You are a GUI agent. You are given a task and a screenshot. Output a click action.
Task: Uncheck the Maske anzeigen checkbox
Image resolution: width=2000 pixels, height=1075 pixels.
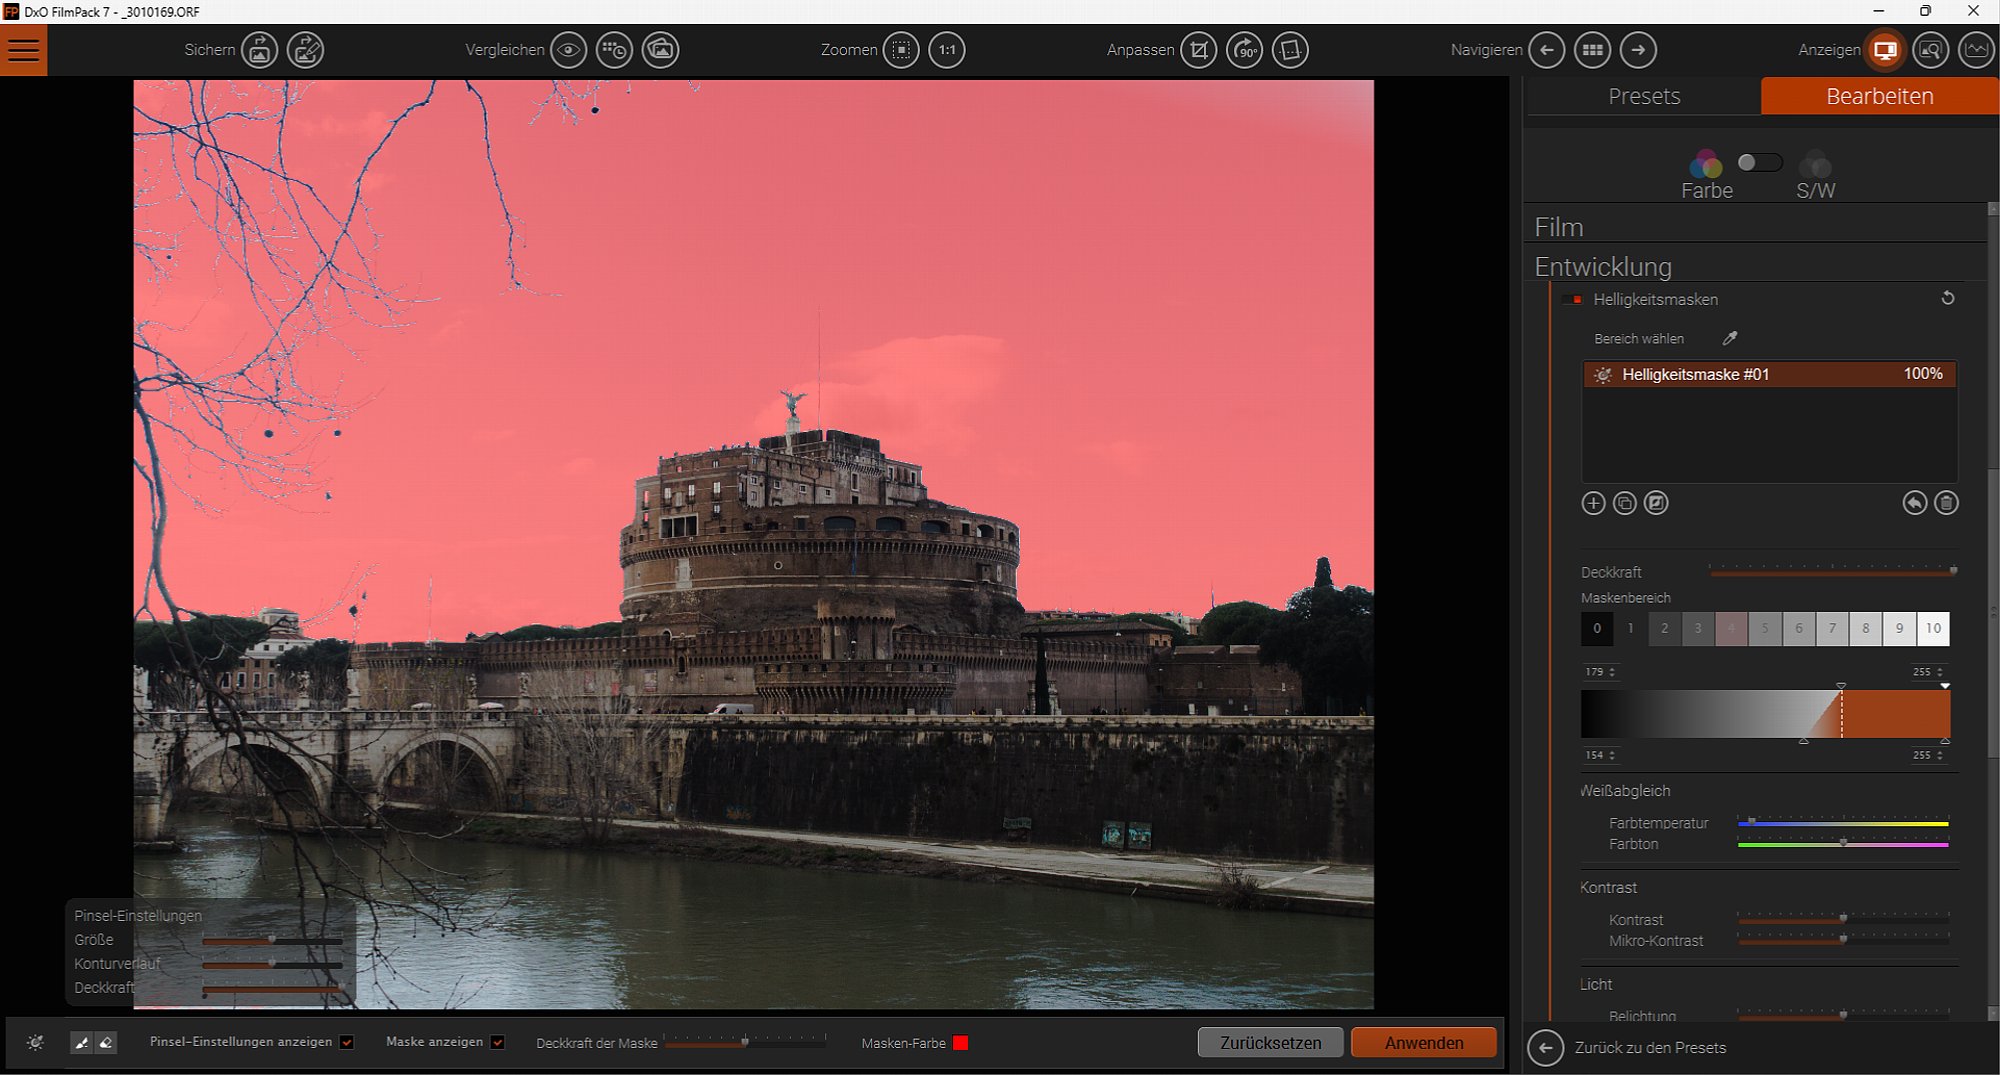pyautogui.click(x=498, y=1042)
